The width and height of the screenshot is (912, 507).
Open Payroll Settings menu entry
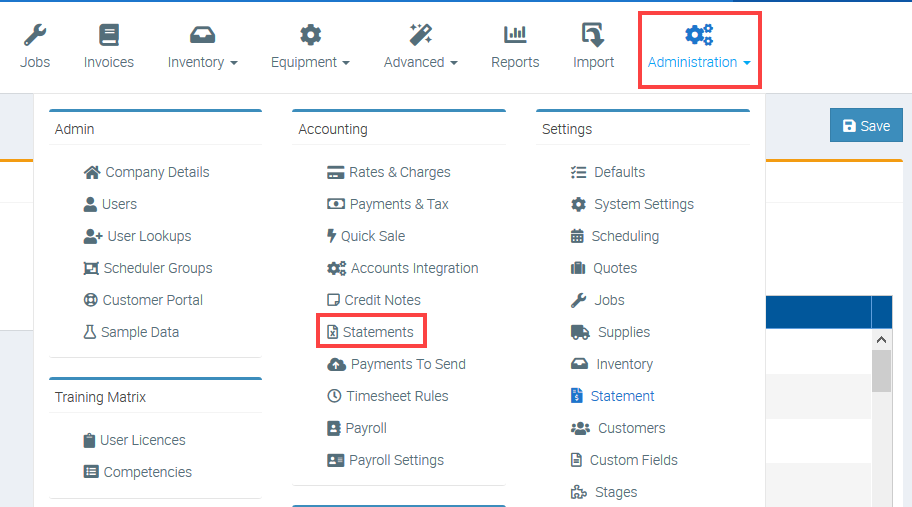385,460
